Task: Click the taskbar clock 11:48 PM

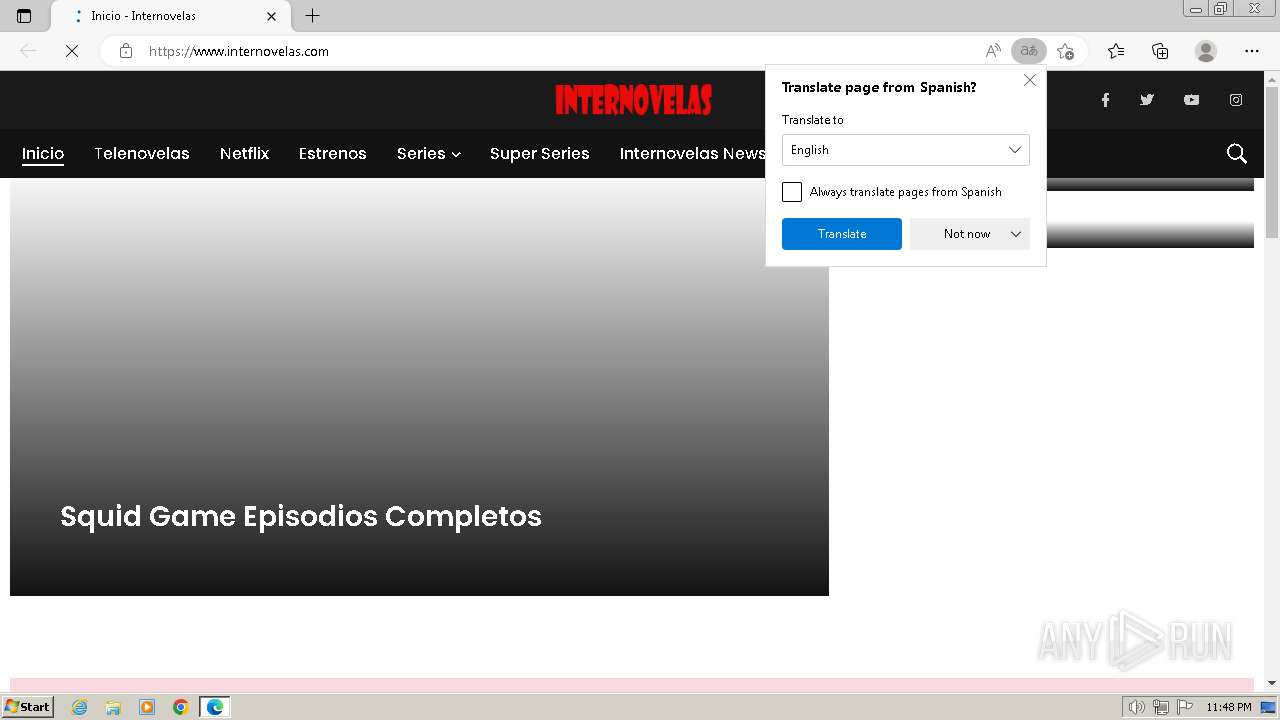Action: [1228, 707]
